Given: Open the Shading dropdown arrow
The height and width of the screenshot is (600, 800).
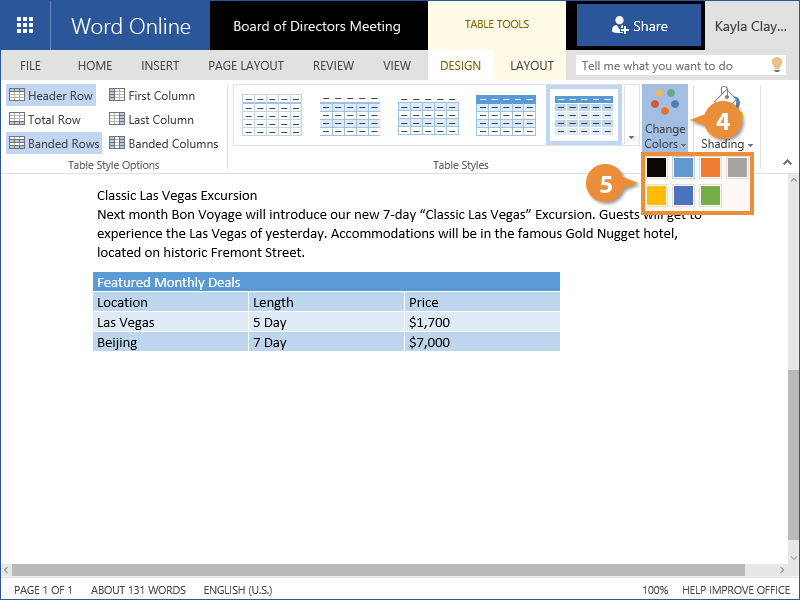Looking at the screenshot, I should (750, 145).
